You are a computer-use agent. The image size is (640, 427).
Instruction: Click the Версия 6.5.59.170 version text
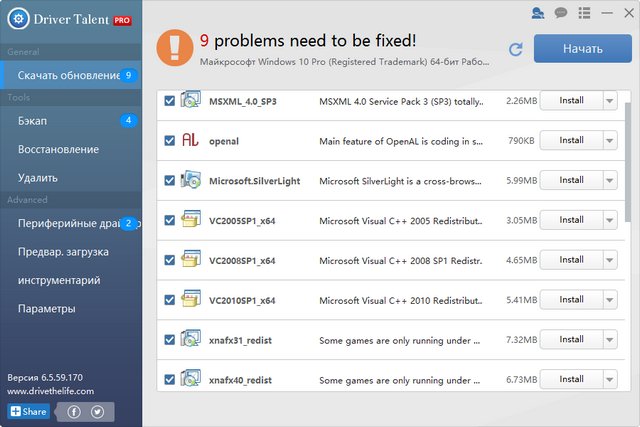click(45, 378)
